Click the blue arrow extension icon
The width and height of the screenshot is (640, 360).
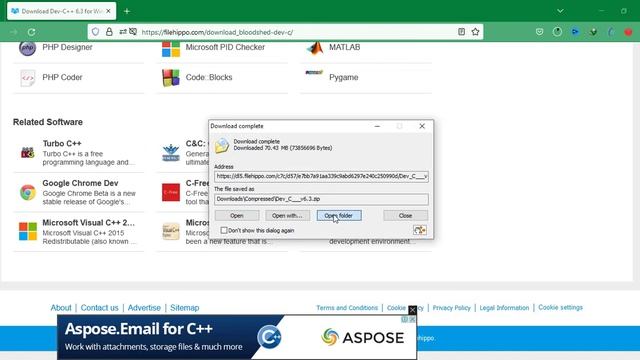575,32
